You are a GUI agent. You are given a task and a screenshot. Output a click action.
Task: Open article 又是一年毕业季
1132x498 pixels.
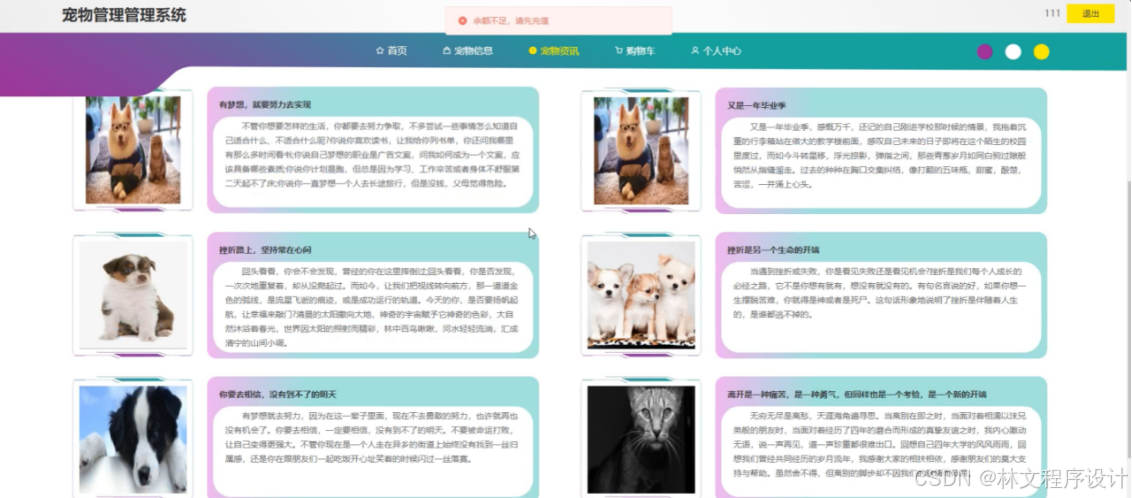(x=757, y=105)
